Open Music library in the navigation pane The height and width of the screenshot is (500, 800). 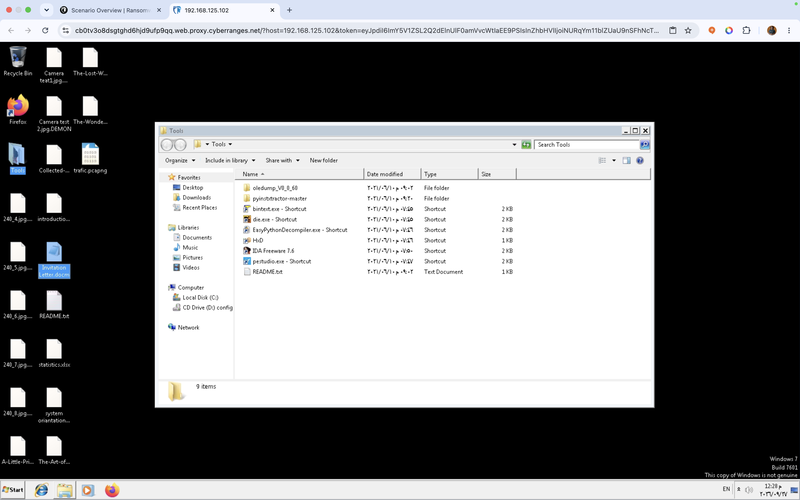click(190, 247)
